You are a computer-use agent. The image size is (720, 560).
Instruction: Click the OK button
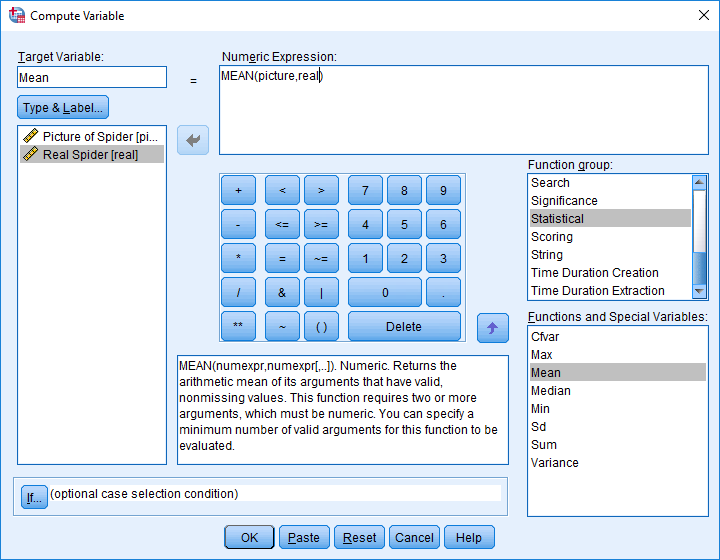click(249, 537)
